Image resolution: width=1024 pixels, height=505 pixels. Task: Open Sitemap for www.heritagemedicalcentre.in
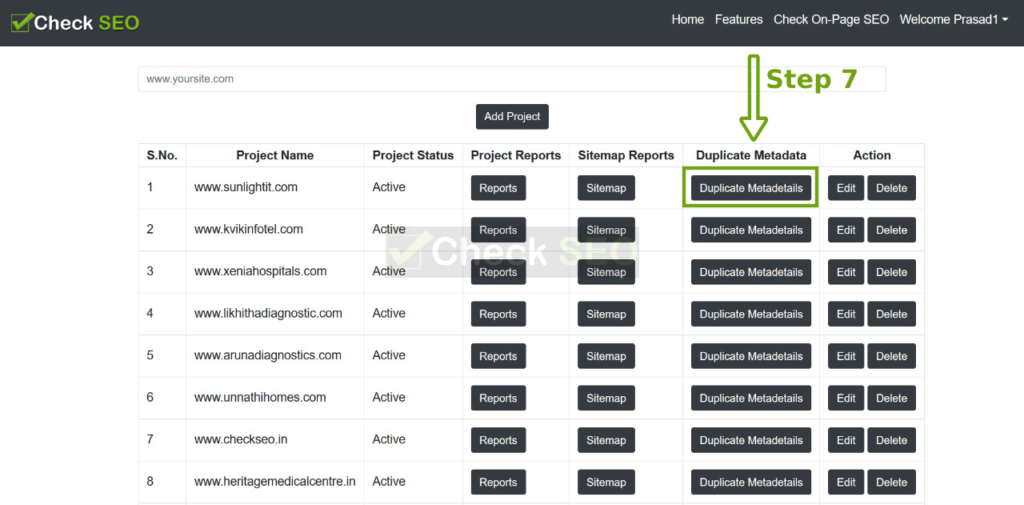pos(605,482)
